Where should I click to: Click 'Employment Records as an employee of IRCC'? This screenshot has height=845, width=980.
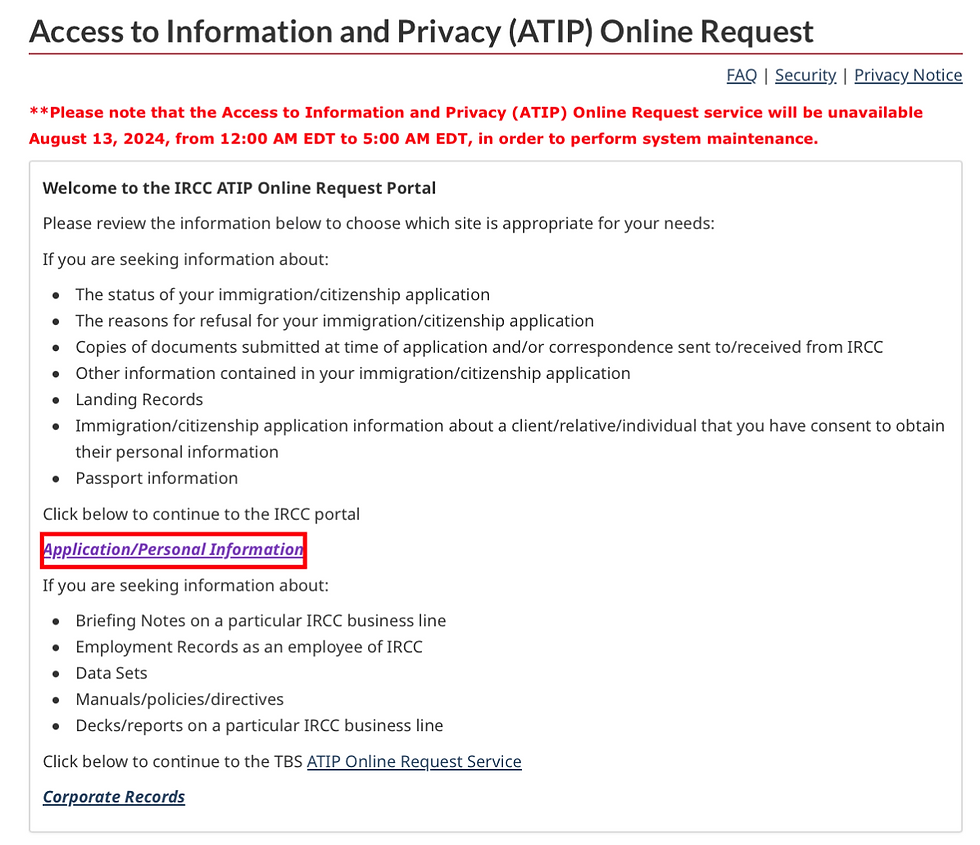click(x=249, y=647)
